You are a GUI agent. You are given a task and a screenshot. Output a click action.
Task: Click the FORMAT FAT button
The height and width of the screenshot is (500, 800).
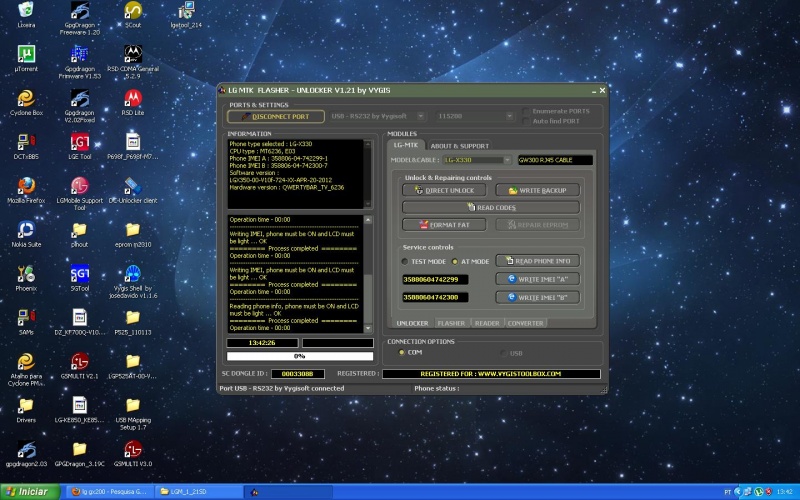444,224
